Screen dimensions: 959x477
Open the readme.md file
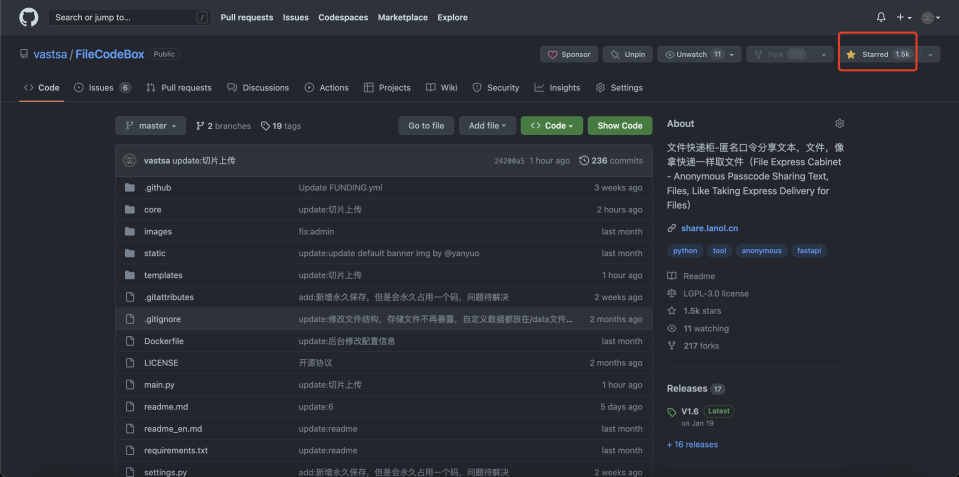166,407
